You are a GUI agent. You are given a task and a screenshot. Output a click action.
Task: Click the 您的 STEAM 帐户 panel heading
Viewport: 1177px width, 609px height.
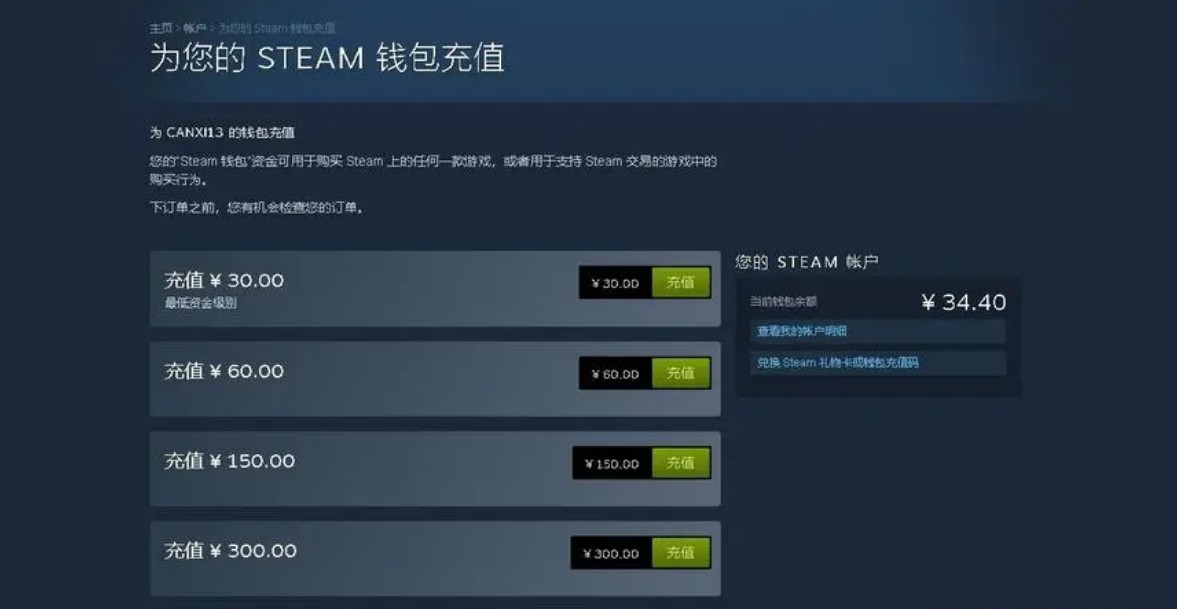[x=807, y=262]
